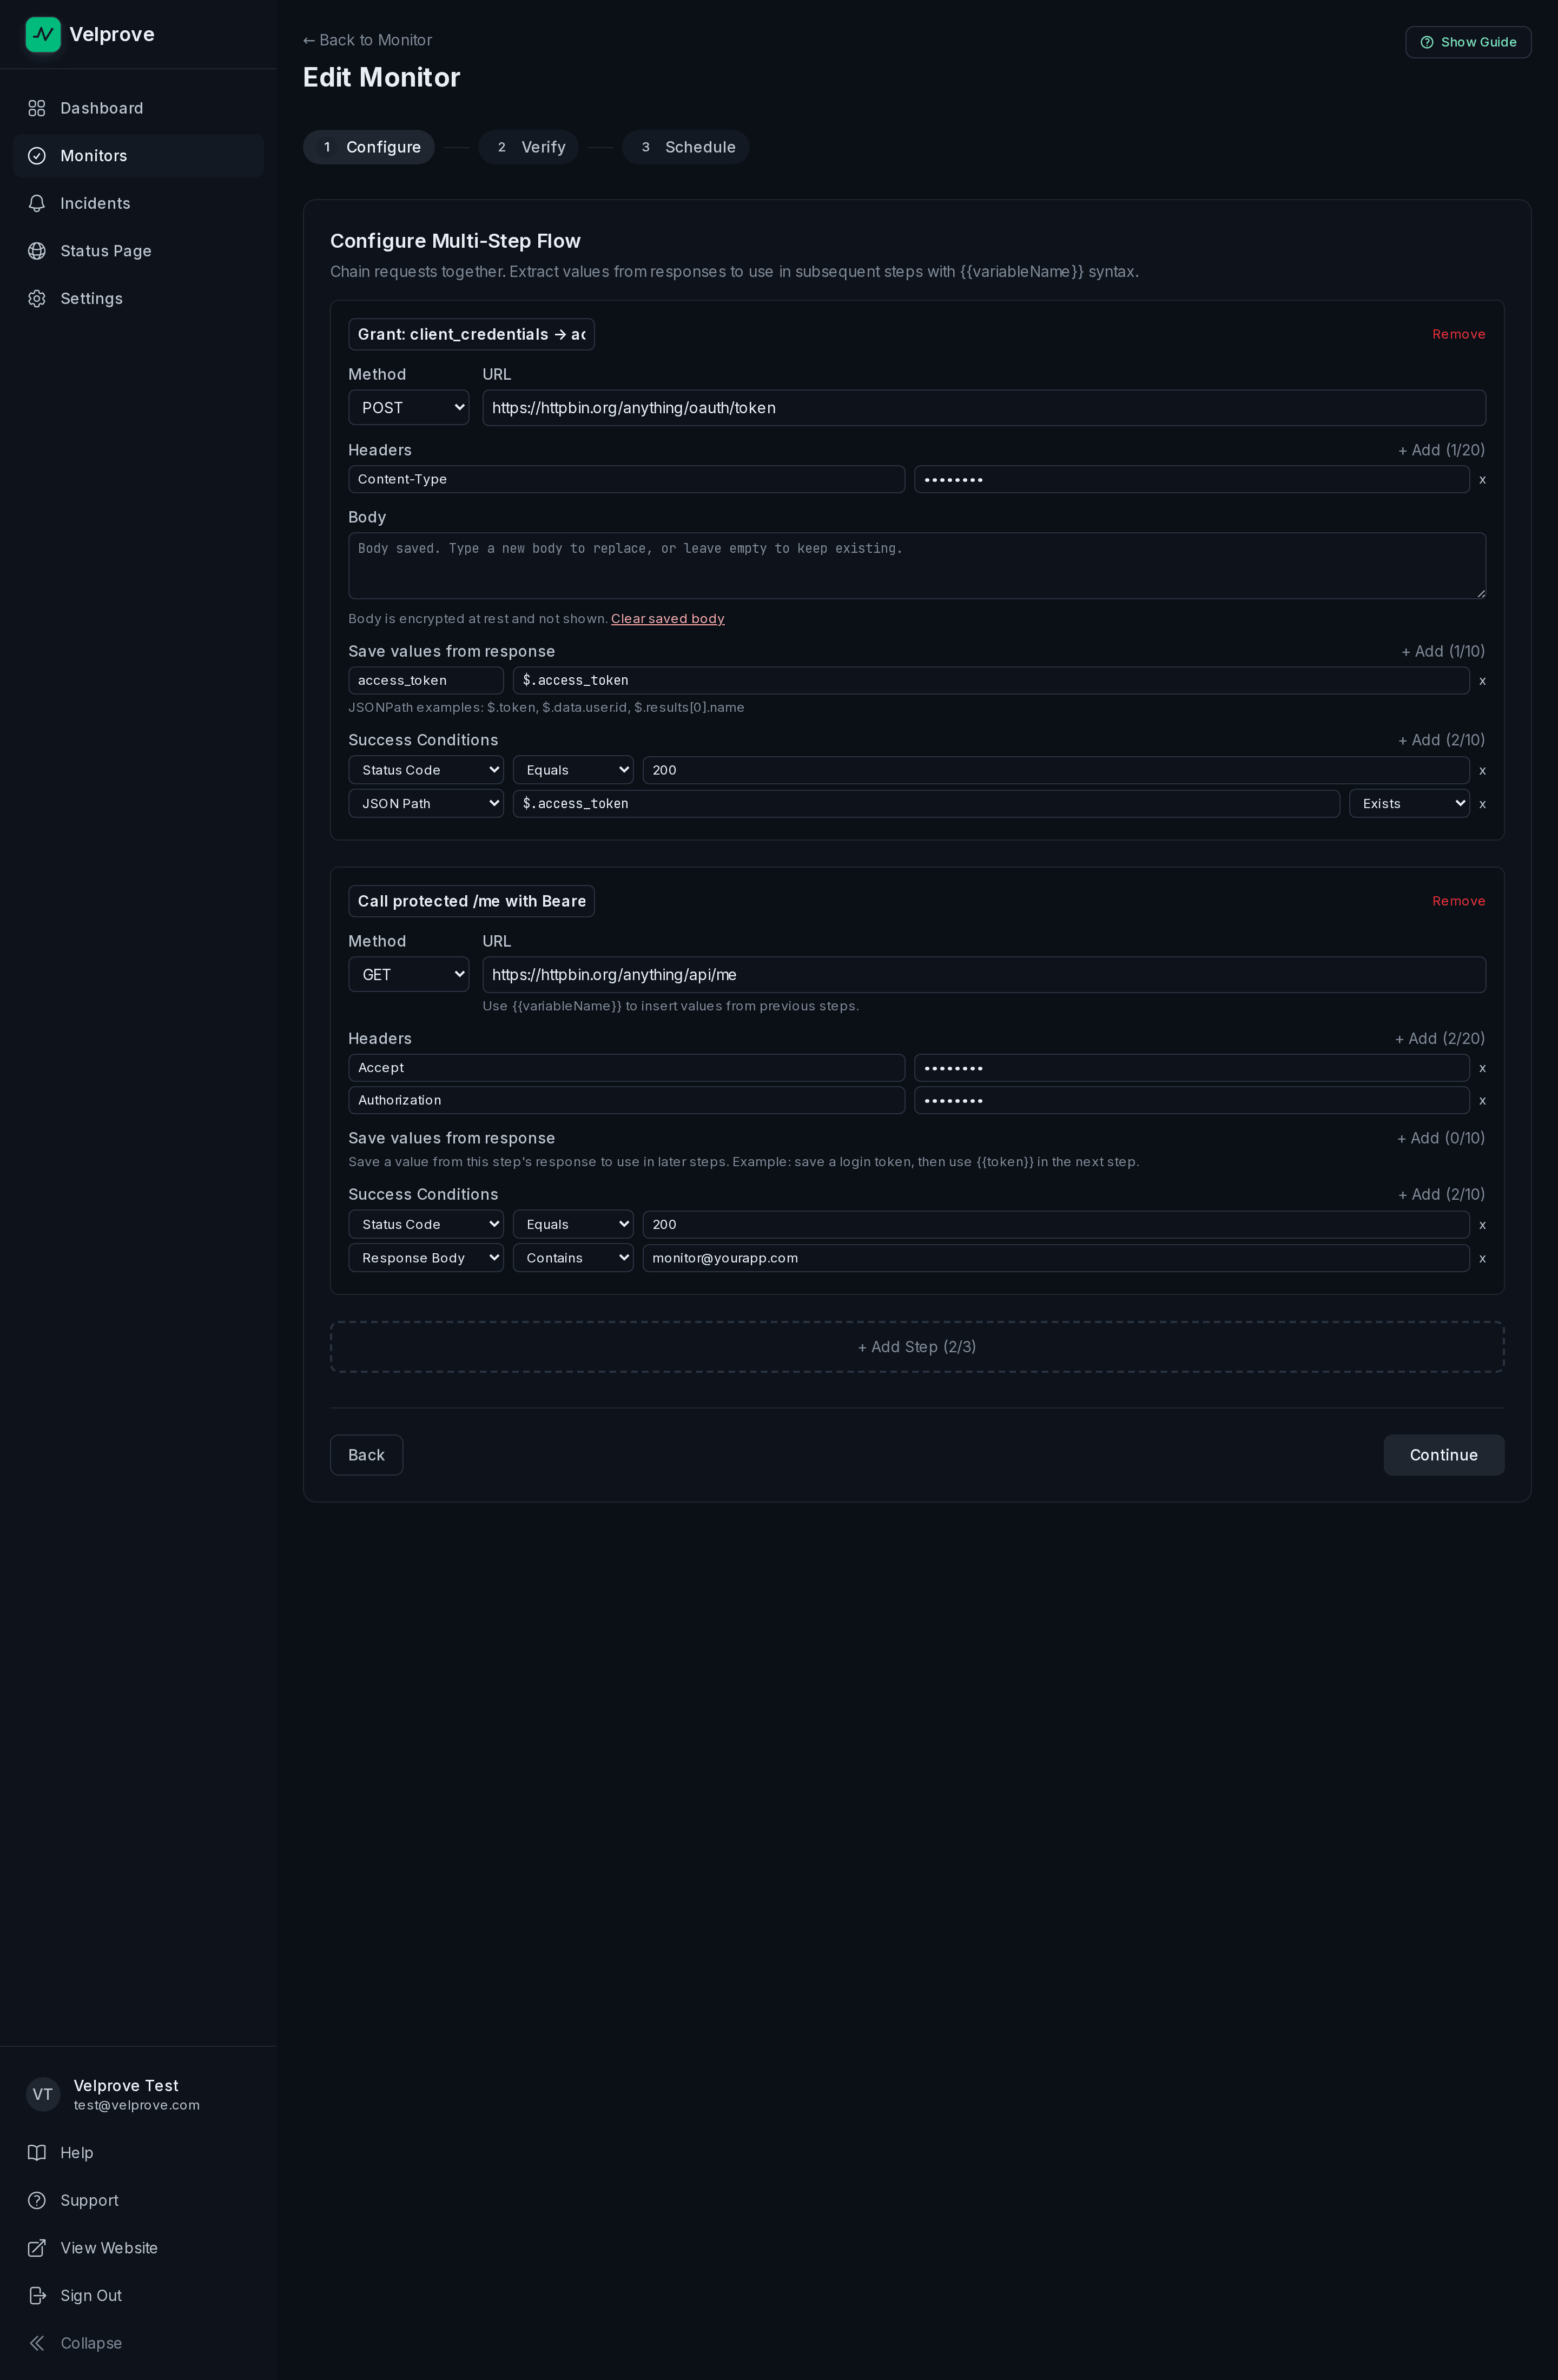The image size is (1558, 2380).
Task: Remove the Call protected /me step
Action: pos(1458,901)
